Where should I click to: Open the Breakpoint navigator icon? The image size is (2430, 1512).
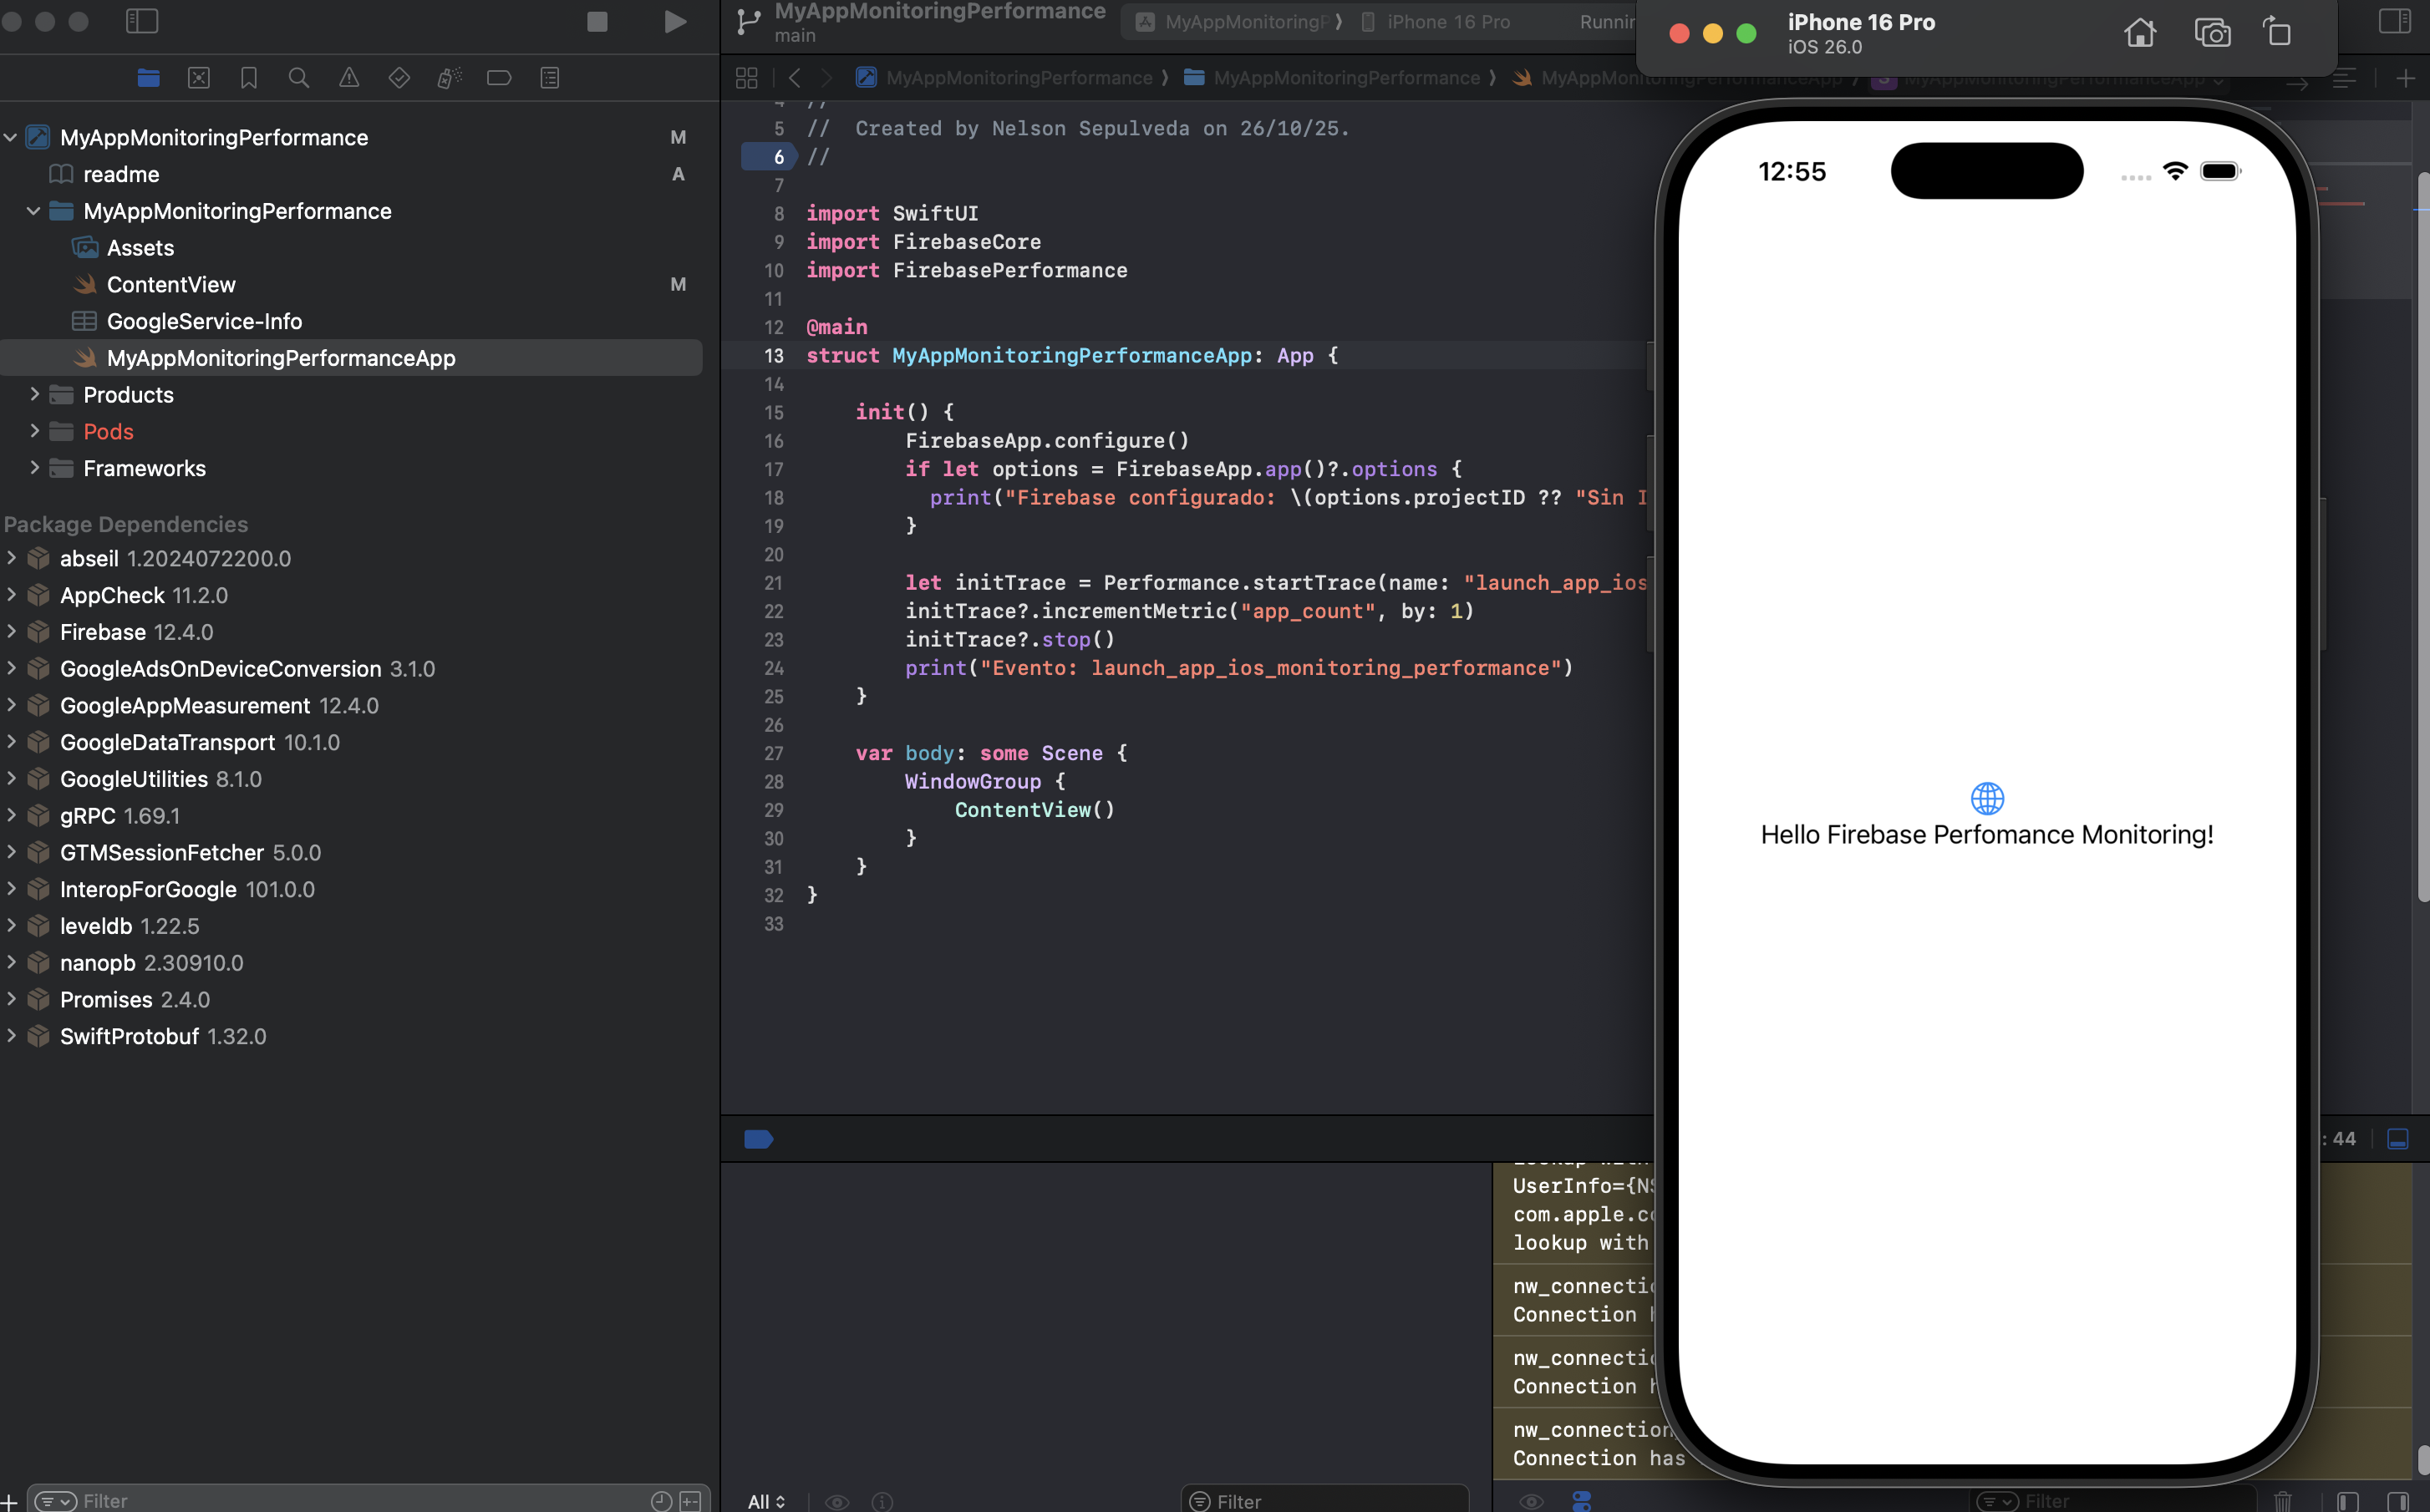499,78
